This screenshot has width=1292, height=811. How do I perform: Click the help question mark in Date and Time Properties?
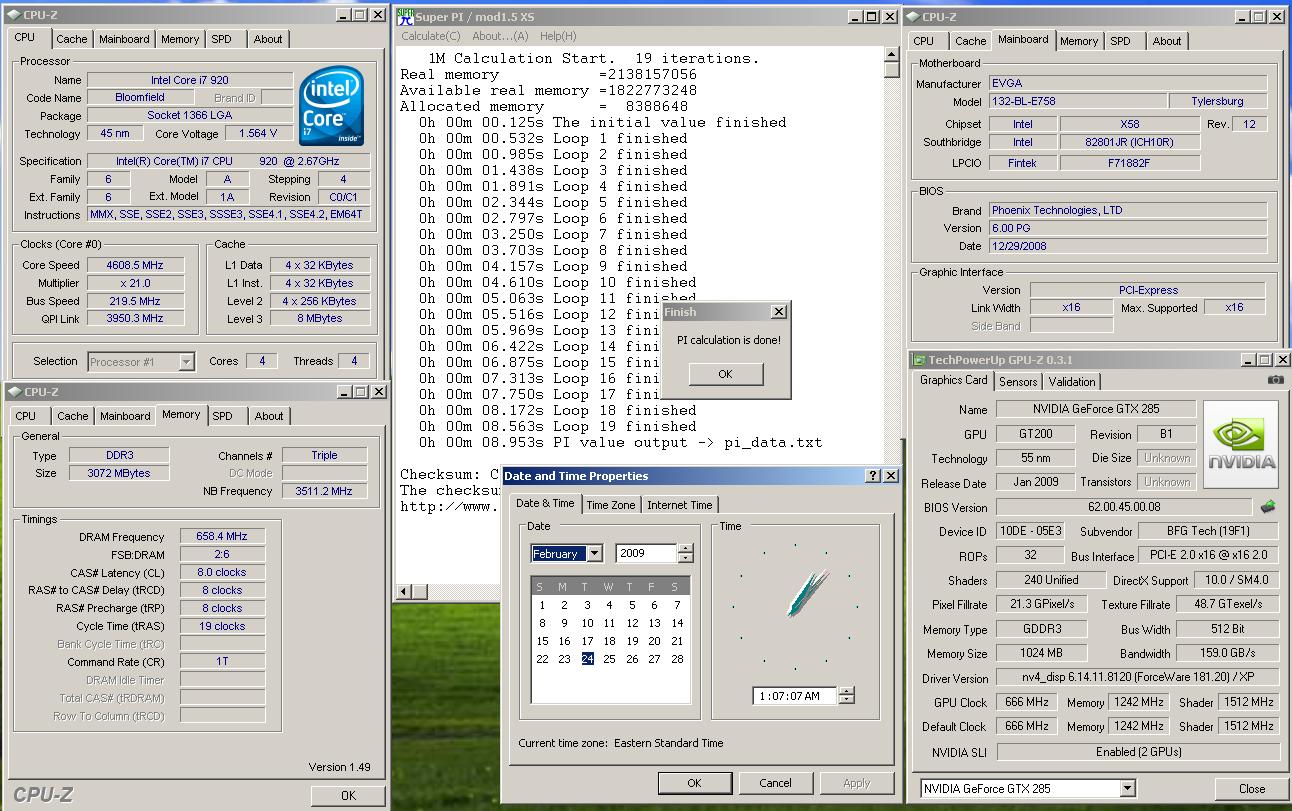(872, 476)
